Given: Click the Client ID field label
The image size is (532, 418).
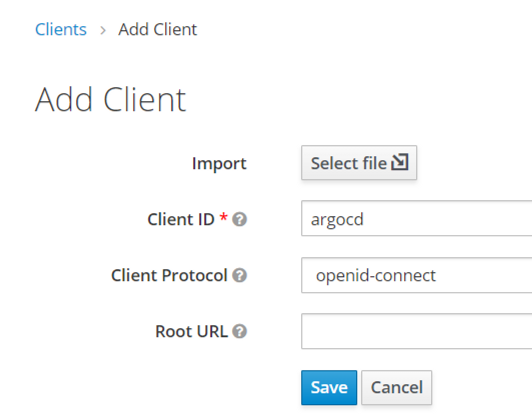Looking at the screenshot, I should pyautogui.click(x=181, y=219).
